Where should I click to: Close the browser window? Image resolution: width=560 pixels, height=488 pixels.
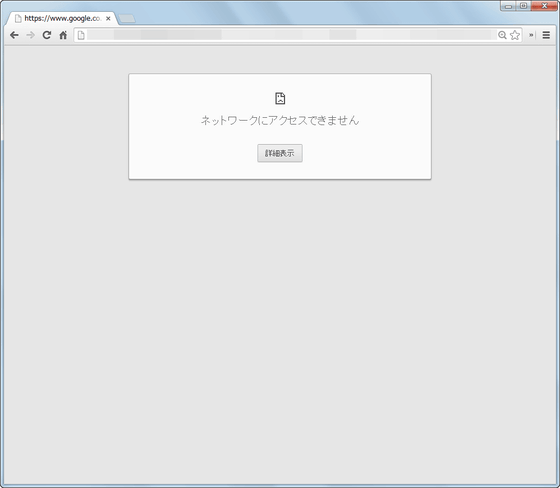544,6
